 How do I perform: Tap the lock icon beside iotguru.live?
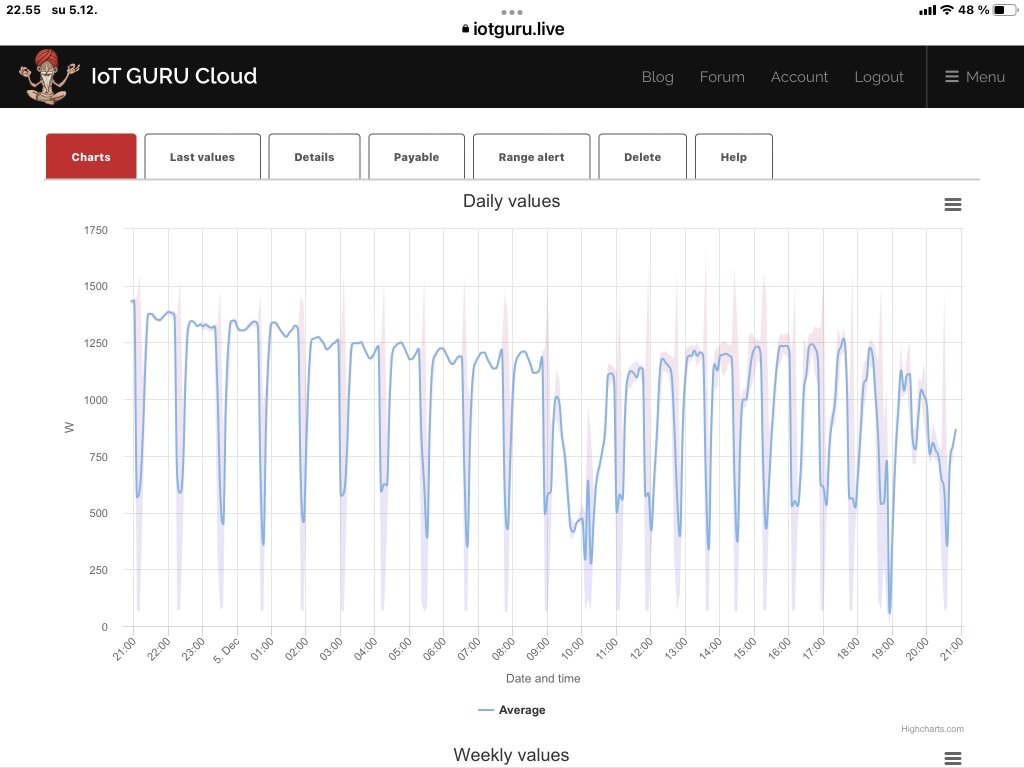pyautogui.click(x=465, y=30)
